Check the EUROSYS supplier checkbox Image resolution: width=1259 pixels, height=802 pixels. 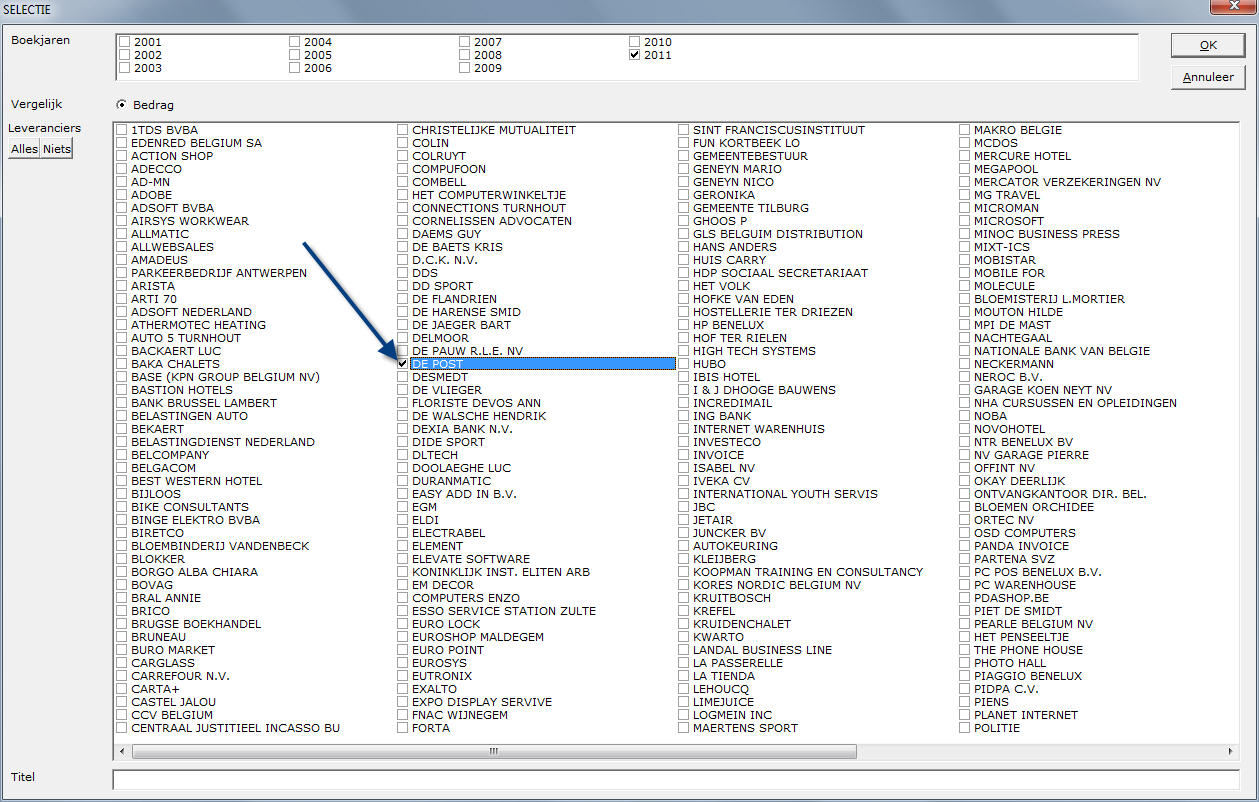[402, 663]
